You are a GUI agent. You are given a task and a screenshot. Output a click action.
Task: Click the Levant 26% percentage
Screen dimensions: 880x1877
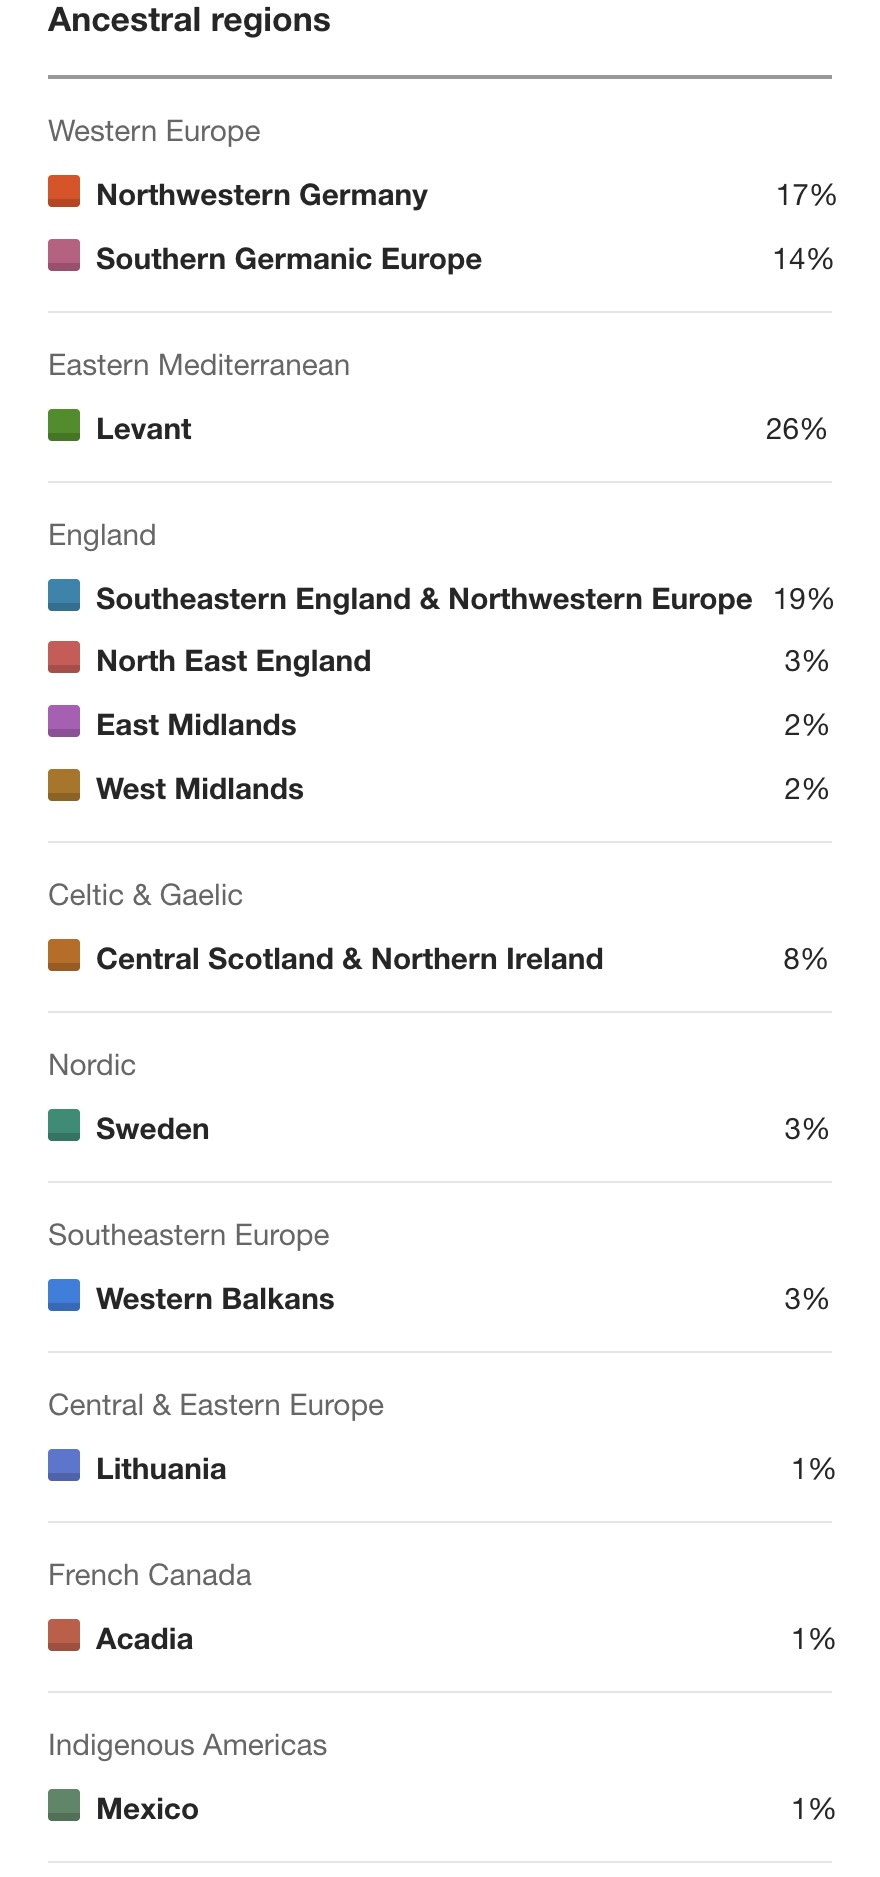pyautogui.click(x=796, y=429)
